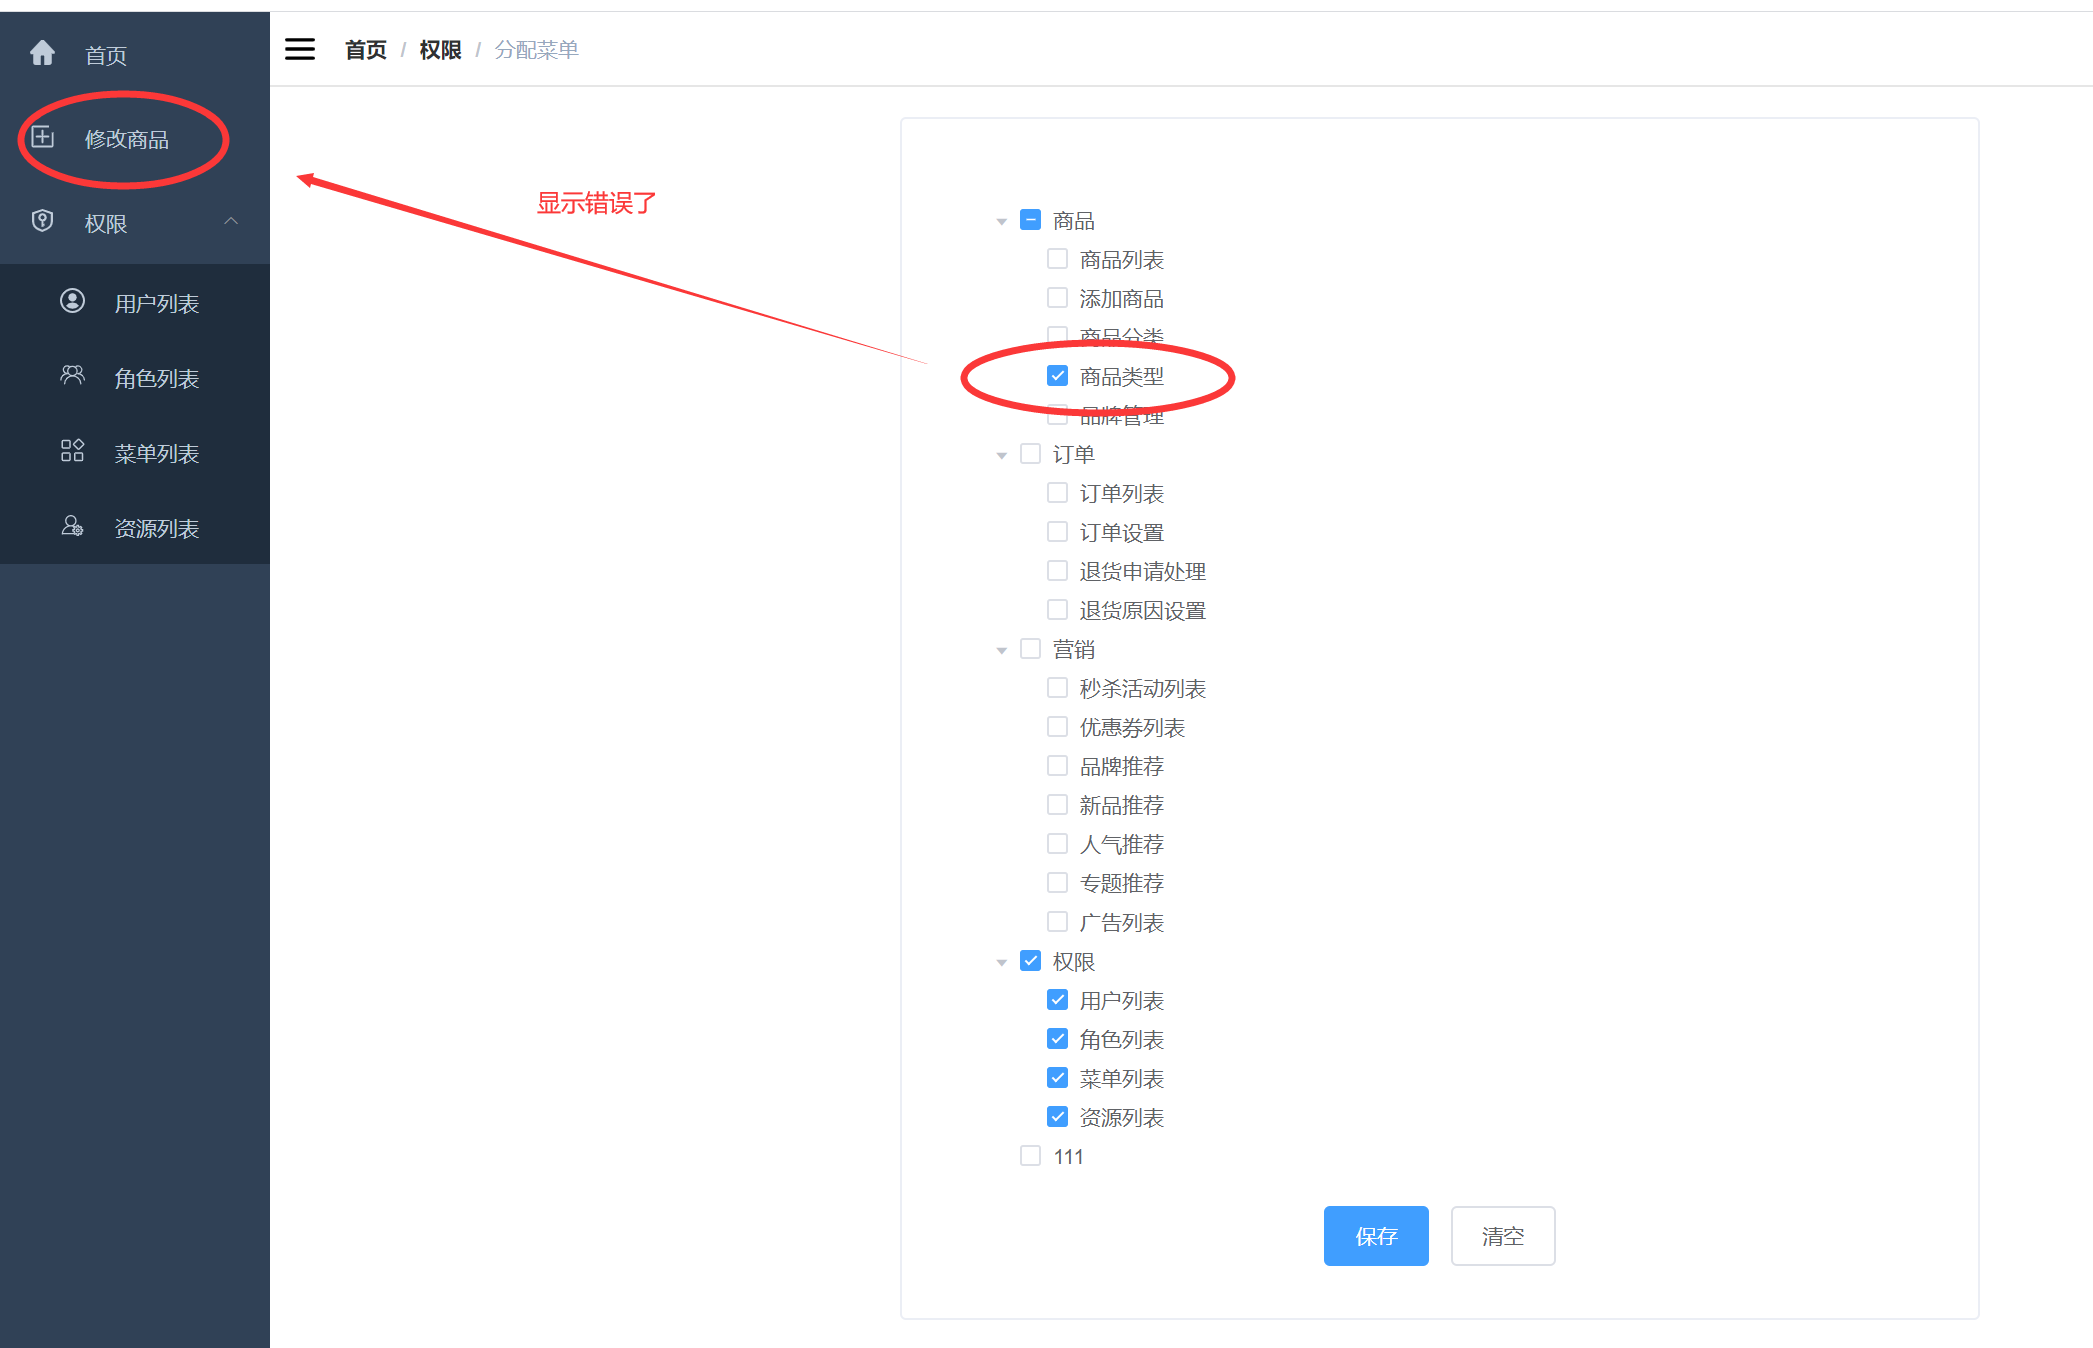2093x1348 pixels.
Task: Check the 优惠券列表 checkbox
Action: 1057,727
